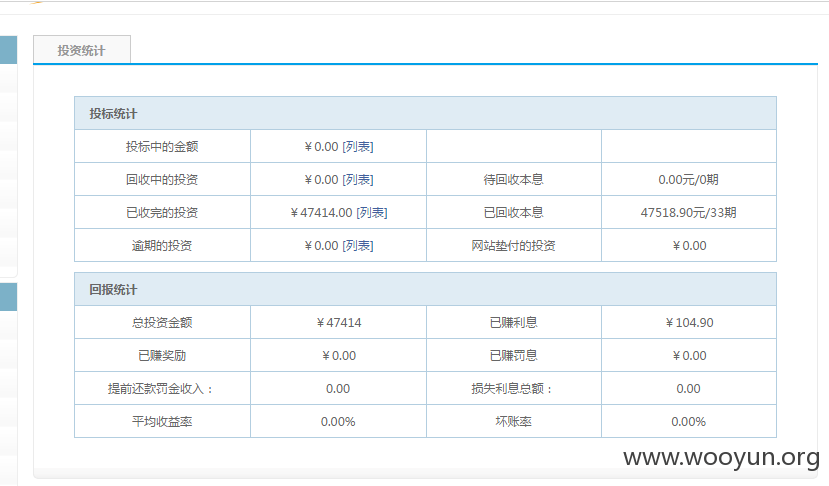829x486 pixels.
Task: Click the 已赚罚息 label
Action: tap(513, 355)
